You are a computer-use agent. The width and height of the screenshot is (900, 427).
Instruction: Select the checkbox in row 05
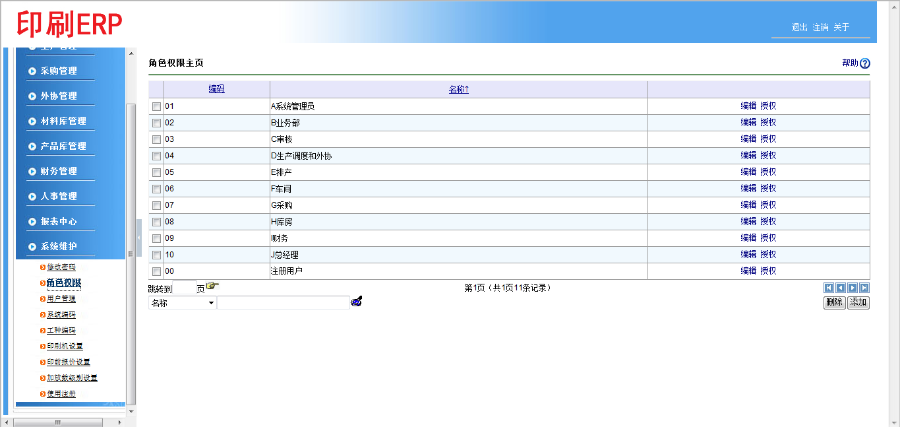(x=156, y=172)
